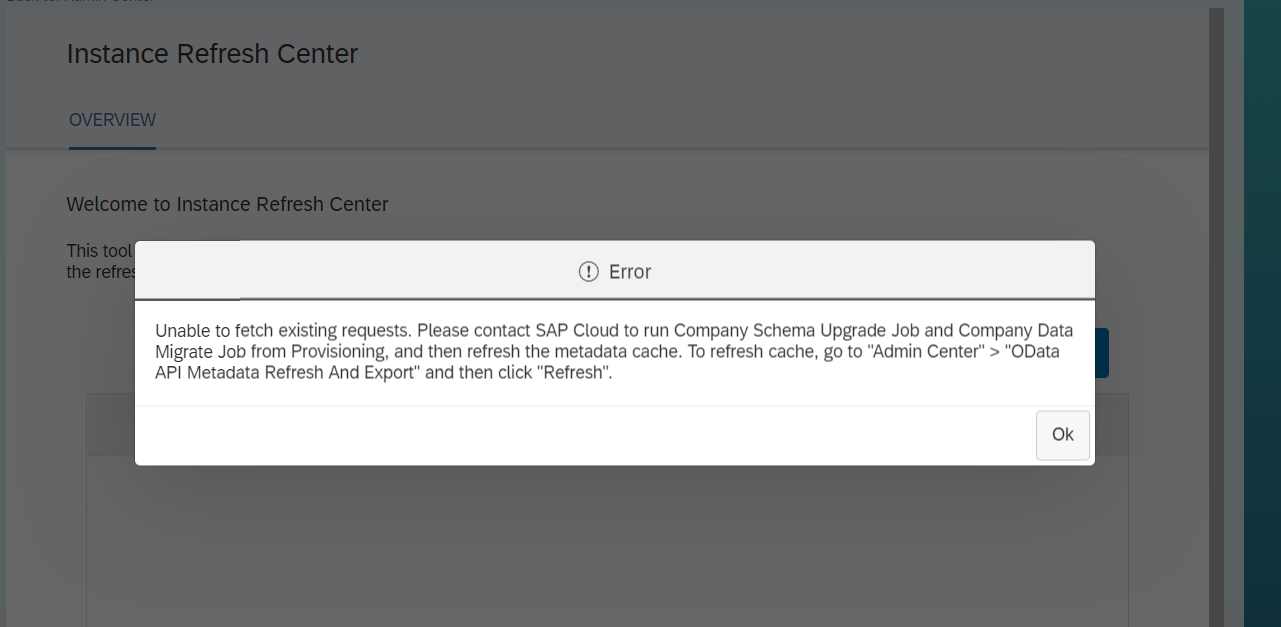Click the blue button behind the error dialog
This screenshot has height=627, width=1281.
coord(1101,353)
